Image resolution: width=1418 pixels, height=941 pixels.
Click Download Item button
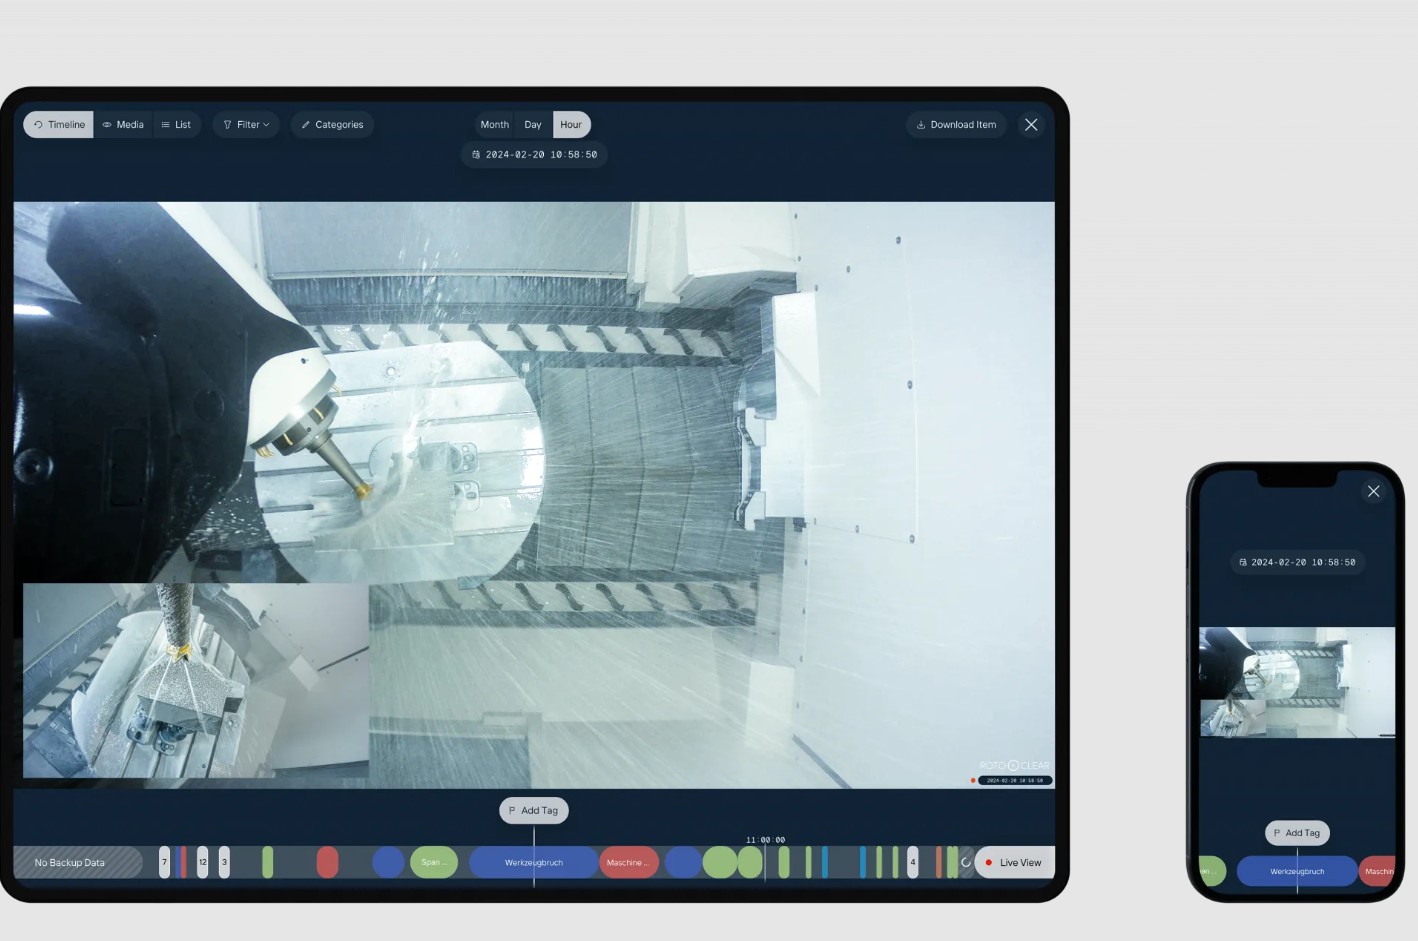pyautogui.click(x=956, y=125)
